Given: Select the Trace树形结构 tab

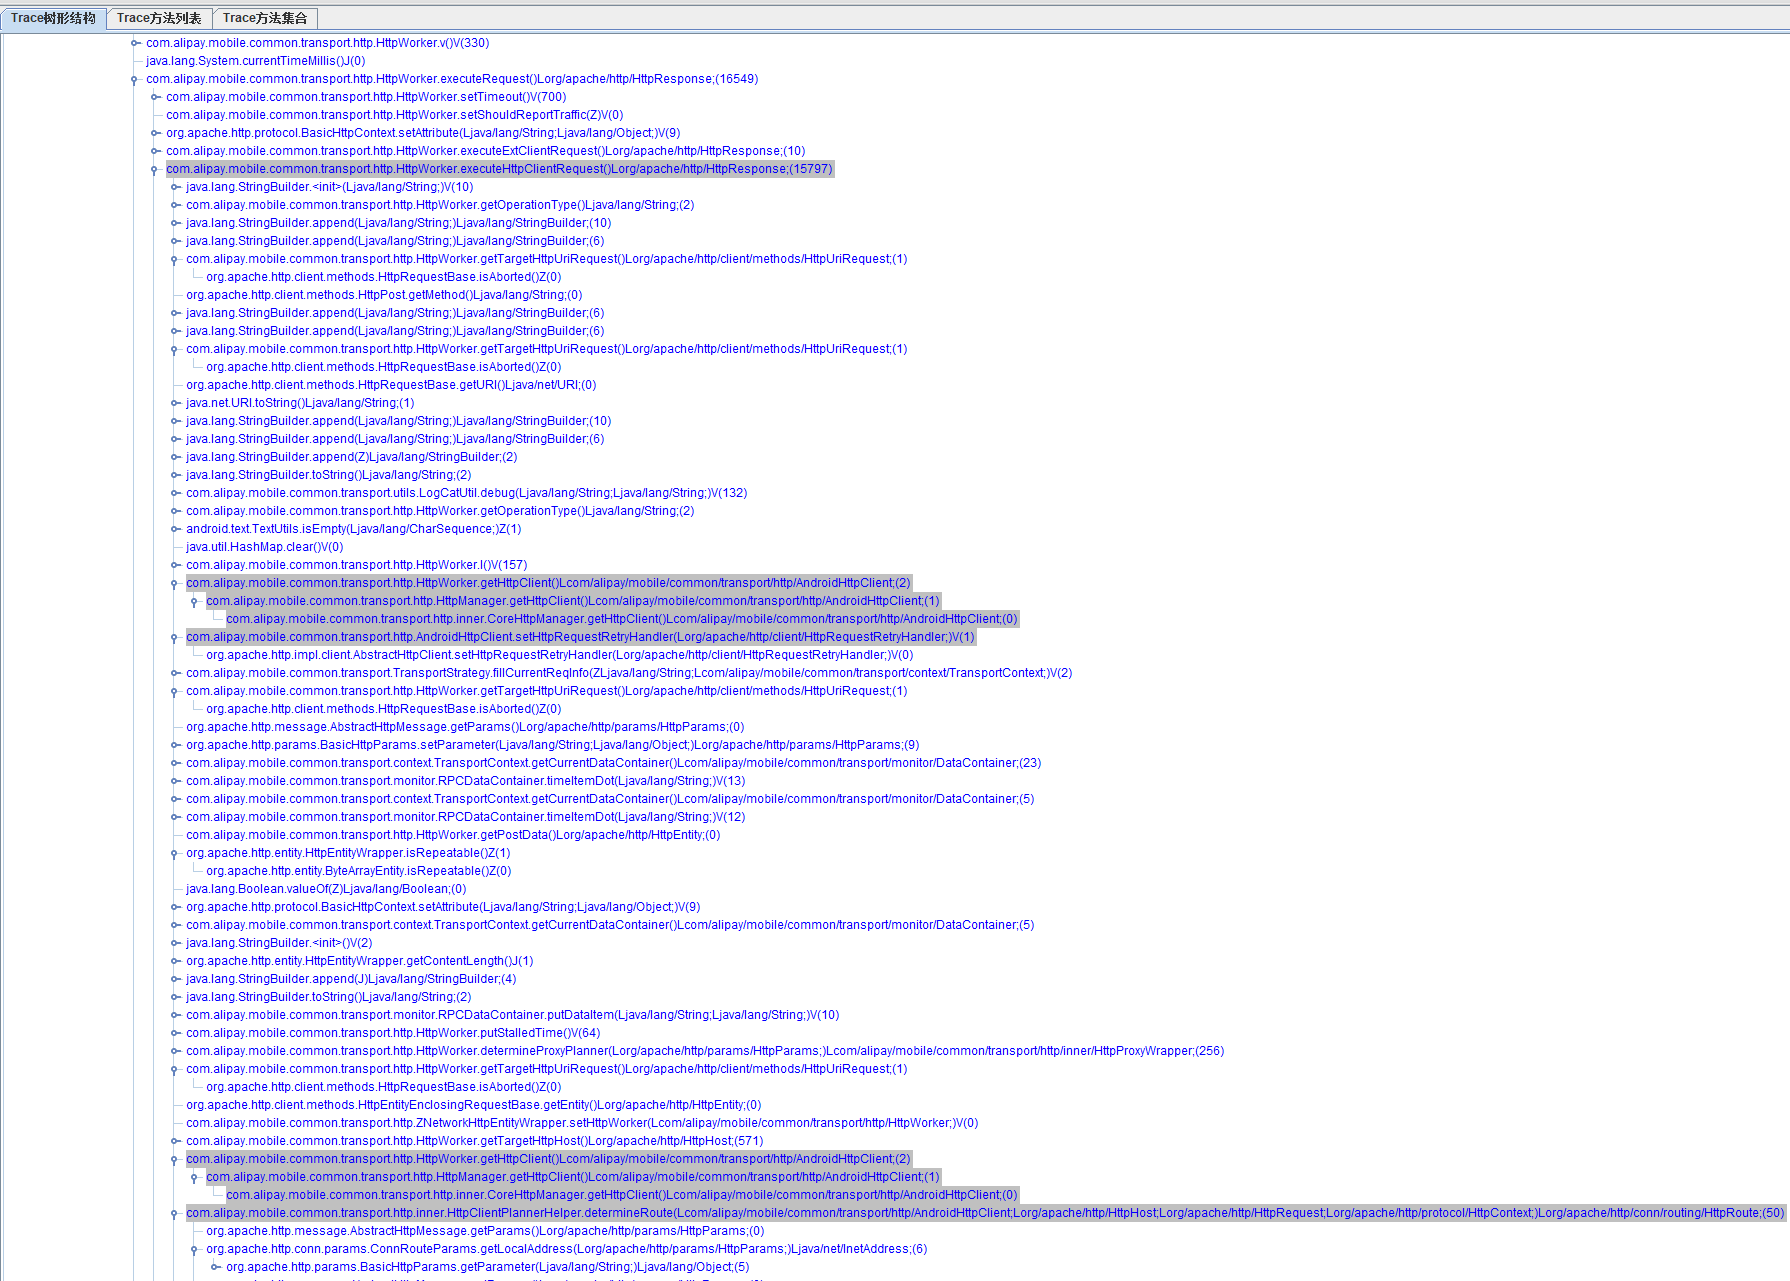Looking at the screenshot, I should point(53,18).
